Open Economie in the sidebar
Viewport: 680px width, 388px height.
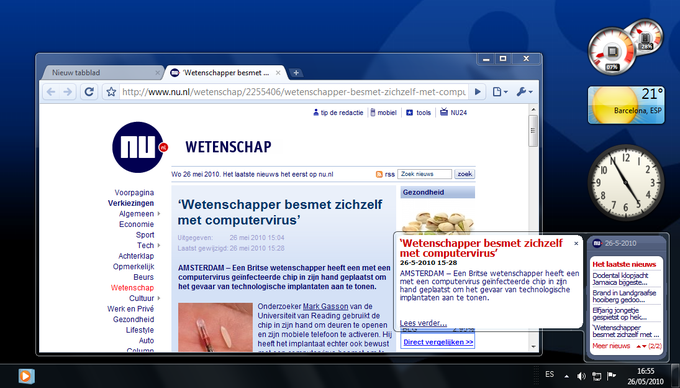click(137, 224)
